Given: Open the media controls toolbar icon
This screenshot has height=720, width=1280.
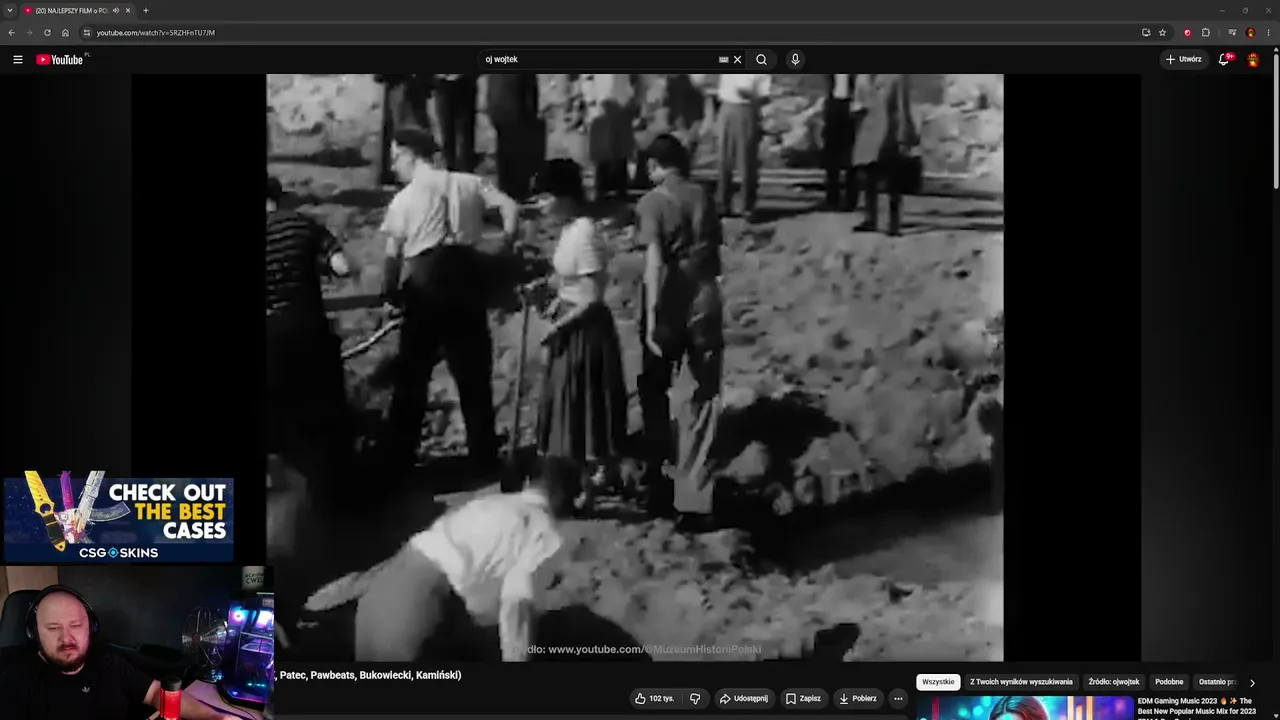Looking at the screenshot, I should point(1232,33).
